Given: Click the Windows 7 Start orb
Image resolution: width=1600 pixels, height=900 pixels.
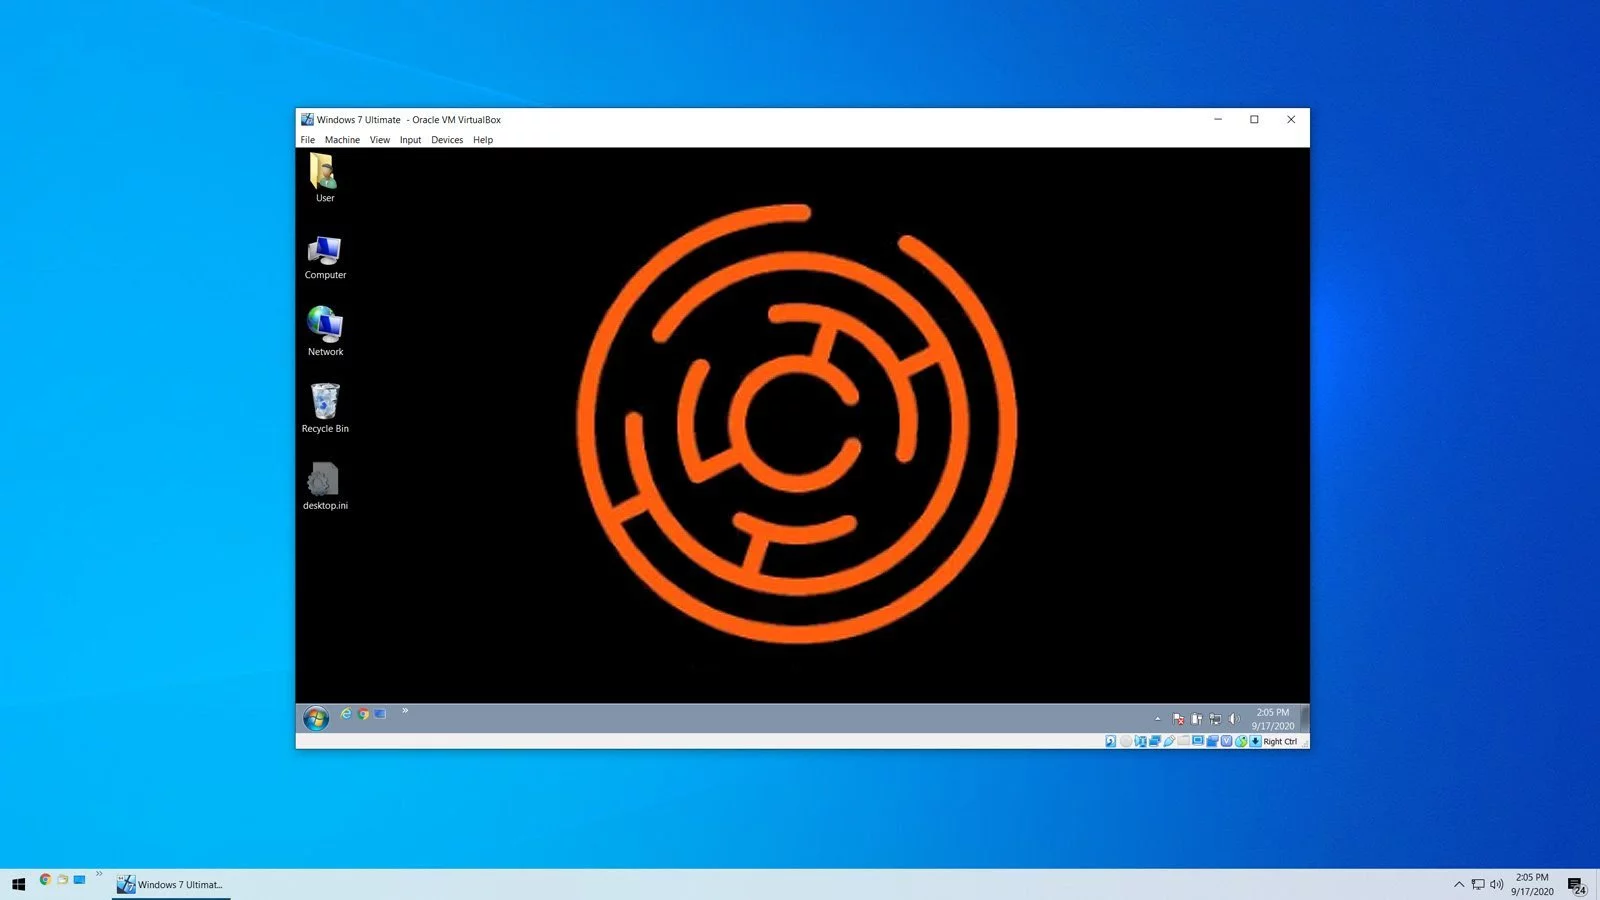Looking at the screenshot, I should [316, 718].
